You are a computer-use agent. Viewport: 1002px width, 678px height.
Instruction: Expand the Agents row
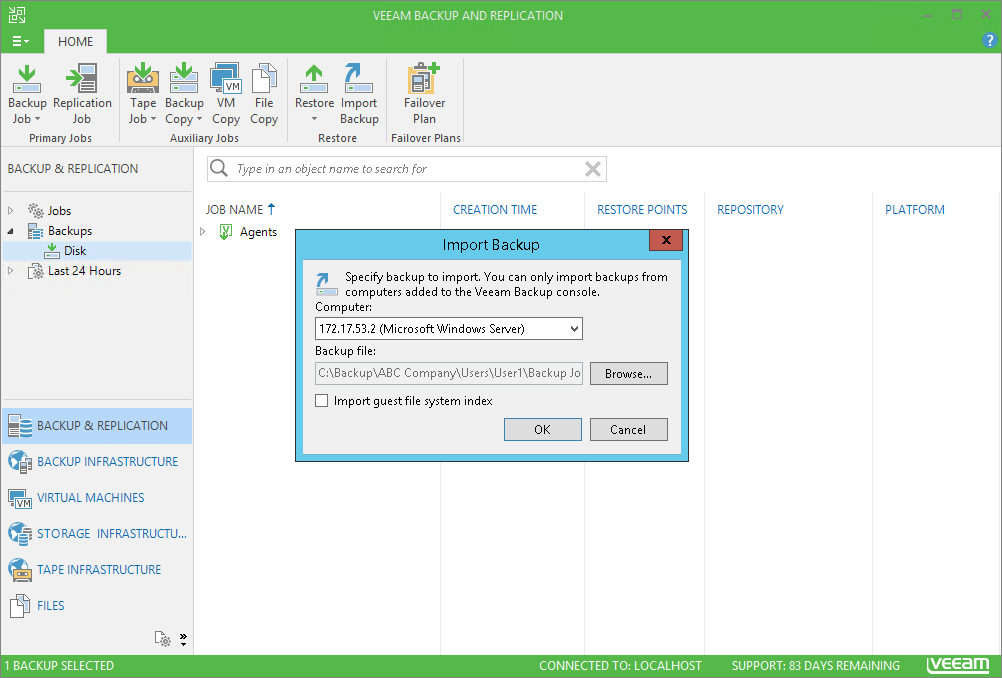[203, 231]
